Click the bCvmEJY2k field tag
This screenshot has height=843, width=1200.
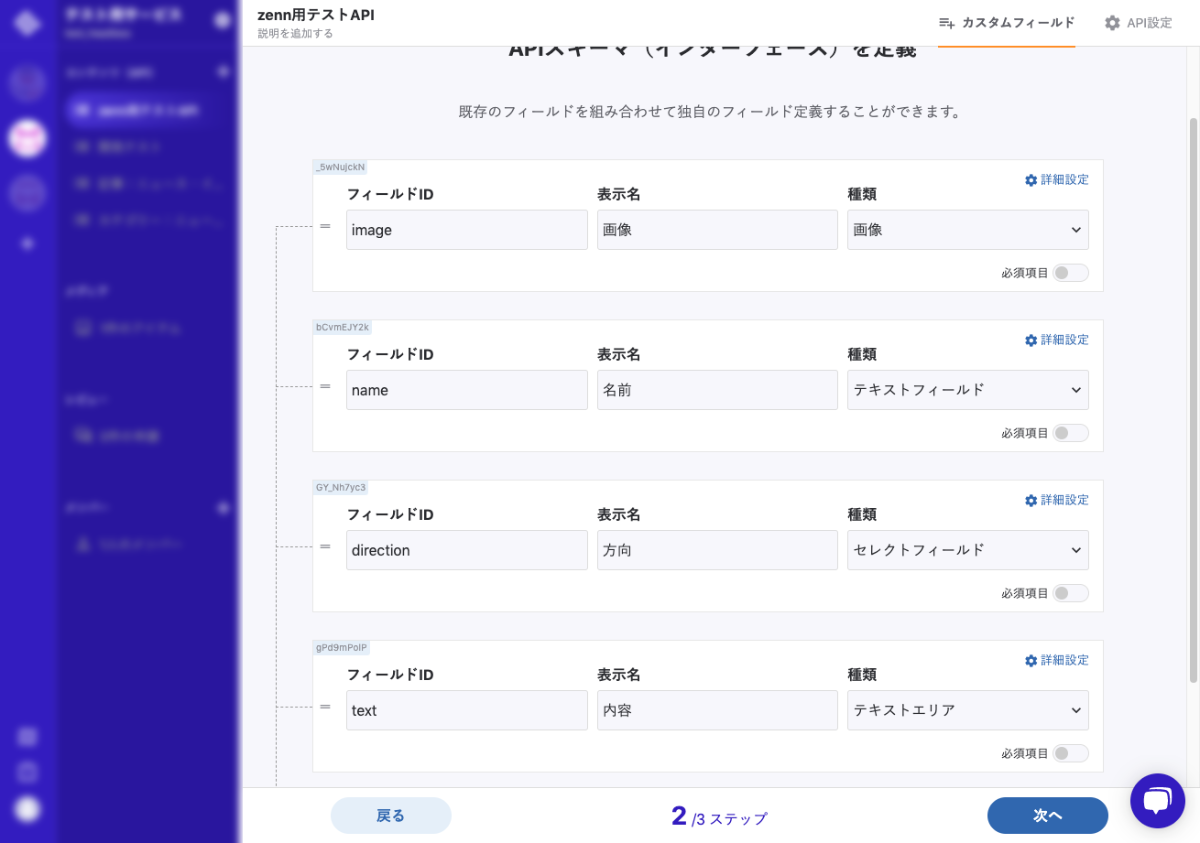(343, 327)
